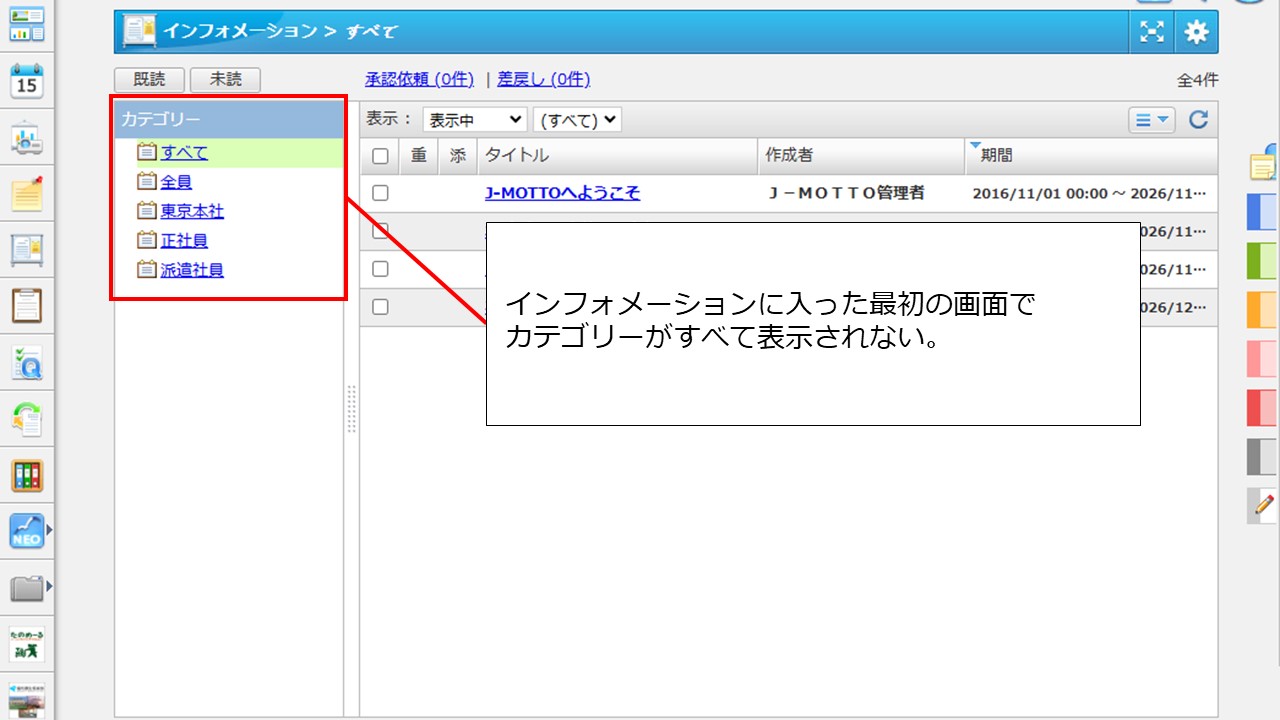This screenshot has height=720, width=1280.
Task: Open the (すべて) filter dropdown
Action: [x=577, y=120]
